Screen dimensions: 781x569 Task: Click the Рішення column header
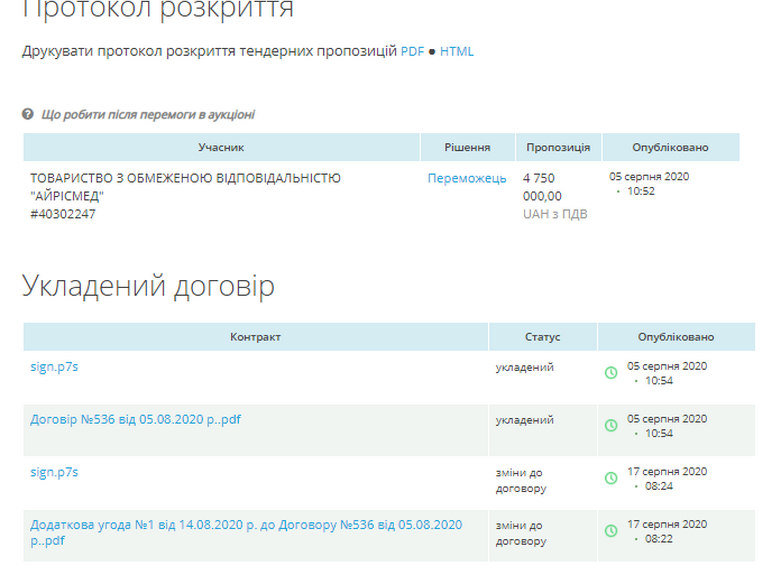coord(467,147)
